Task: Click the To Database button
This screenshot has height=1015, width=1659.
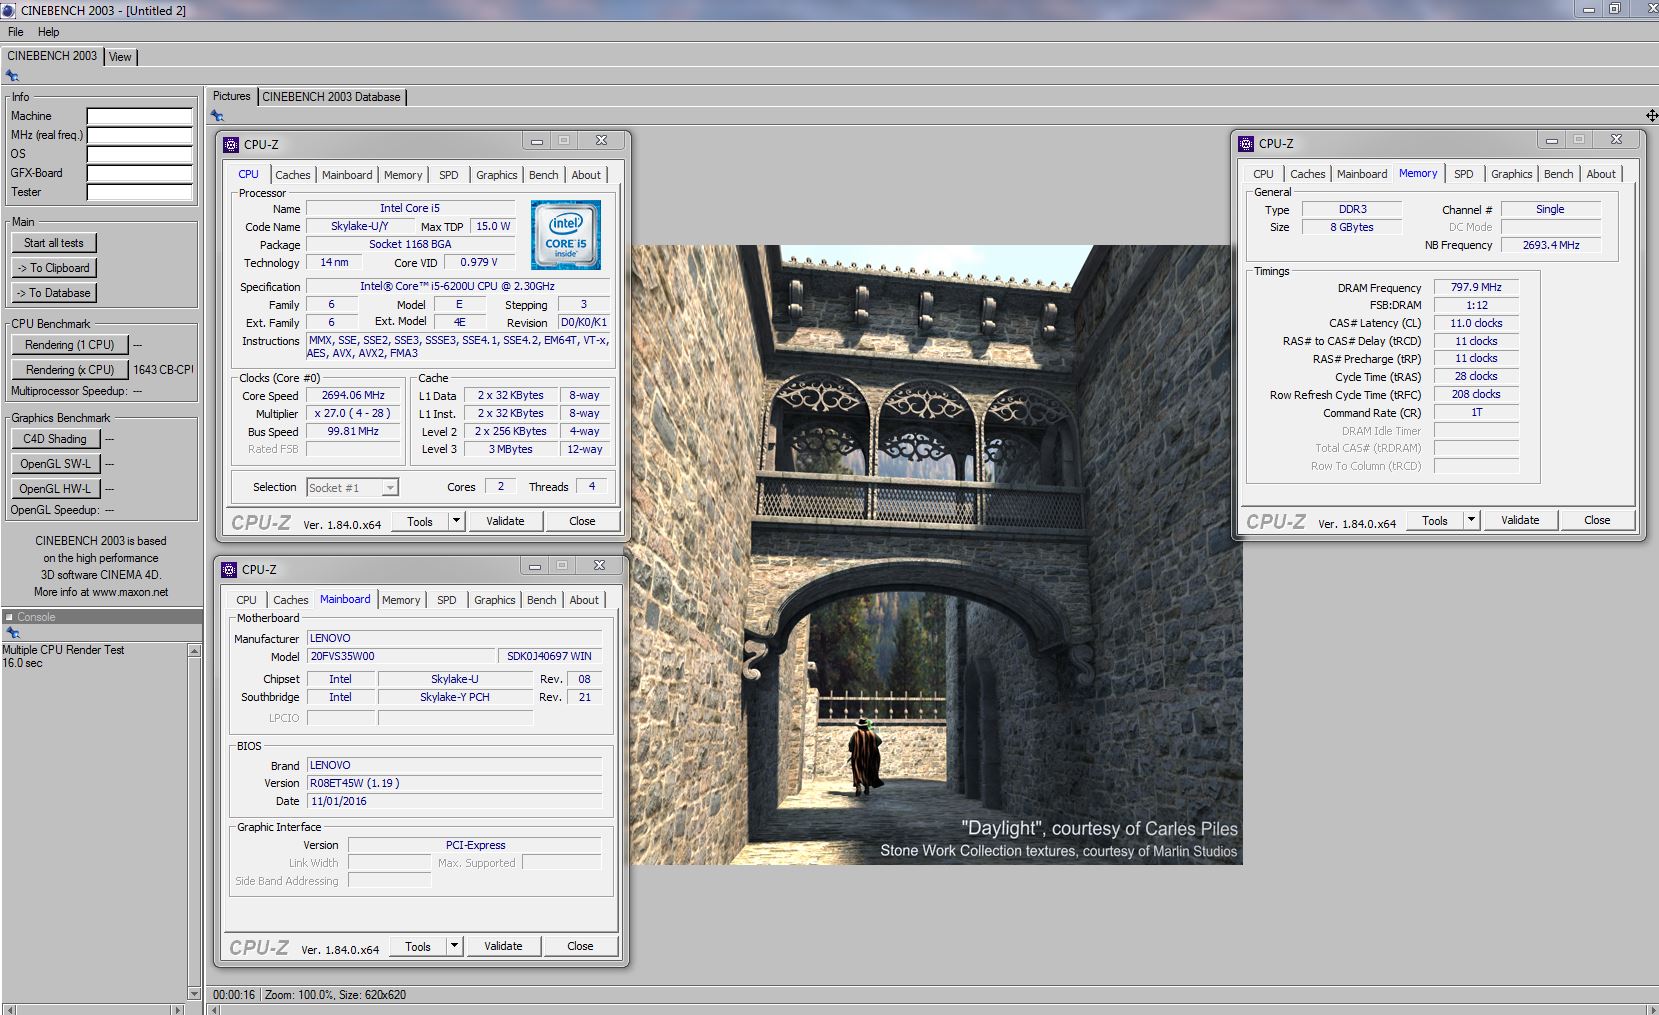Action: [x=54, y=293]
